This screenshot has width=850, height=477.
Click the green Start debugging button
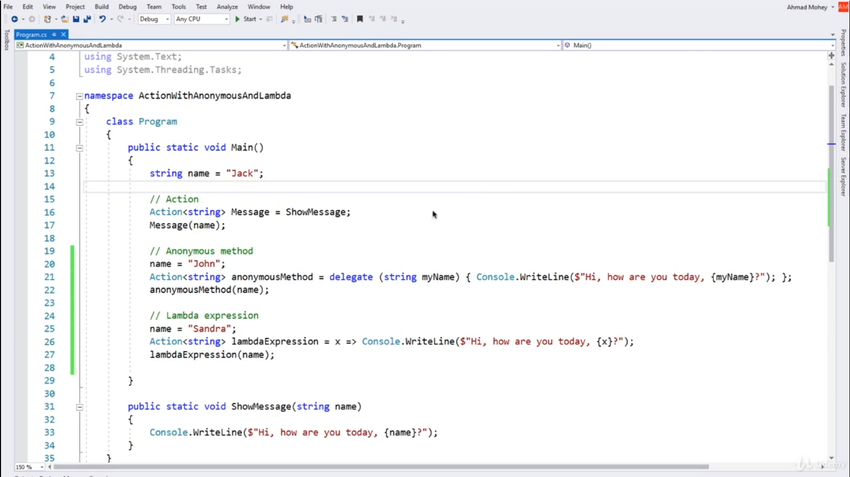246,19
